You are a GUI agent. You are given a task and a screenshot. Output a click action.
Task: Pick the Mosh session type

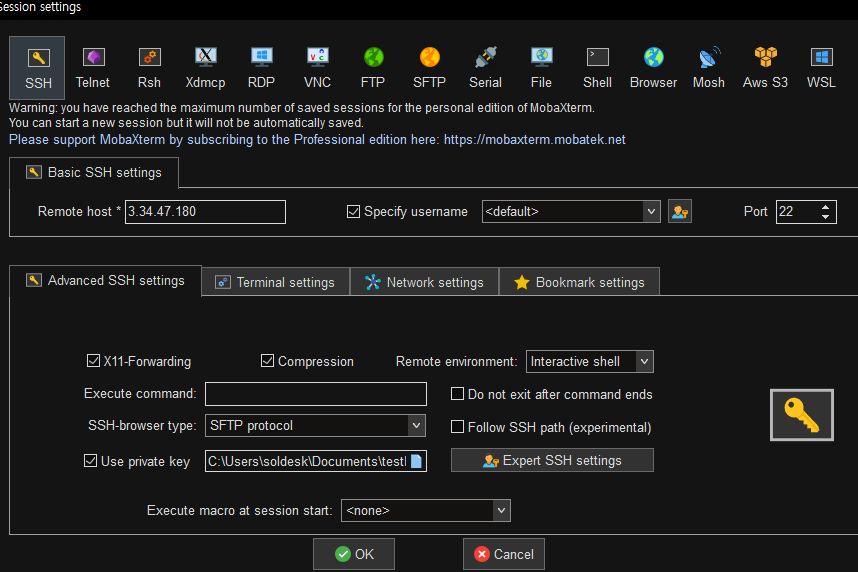pyautogui.click(x=709, y=68)
